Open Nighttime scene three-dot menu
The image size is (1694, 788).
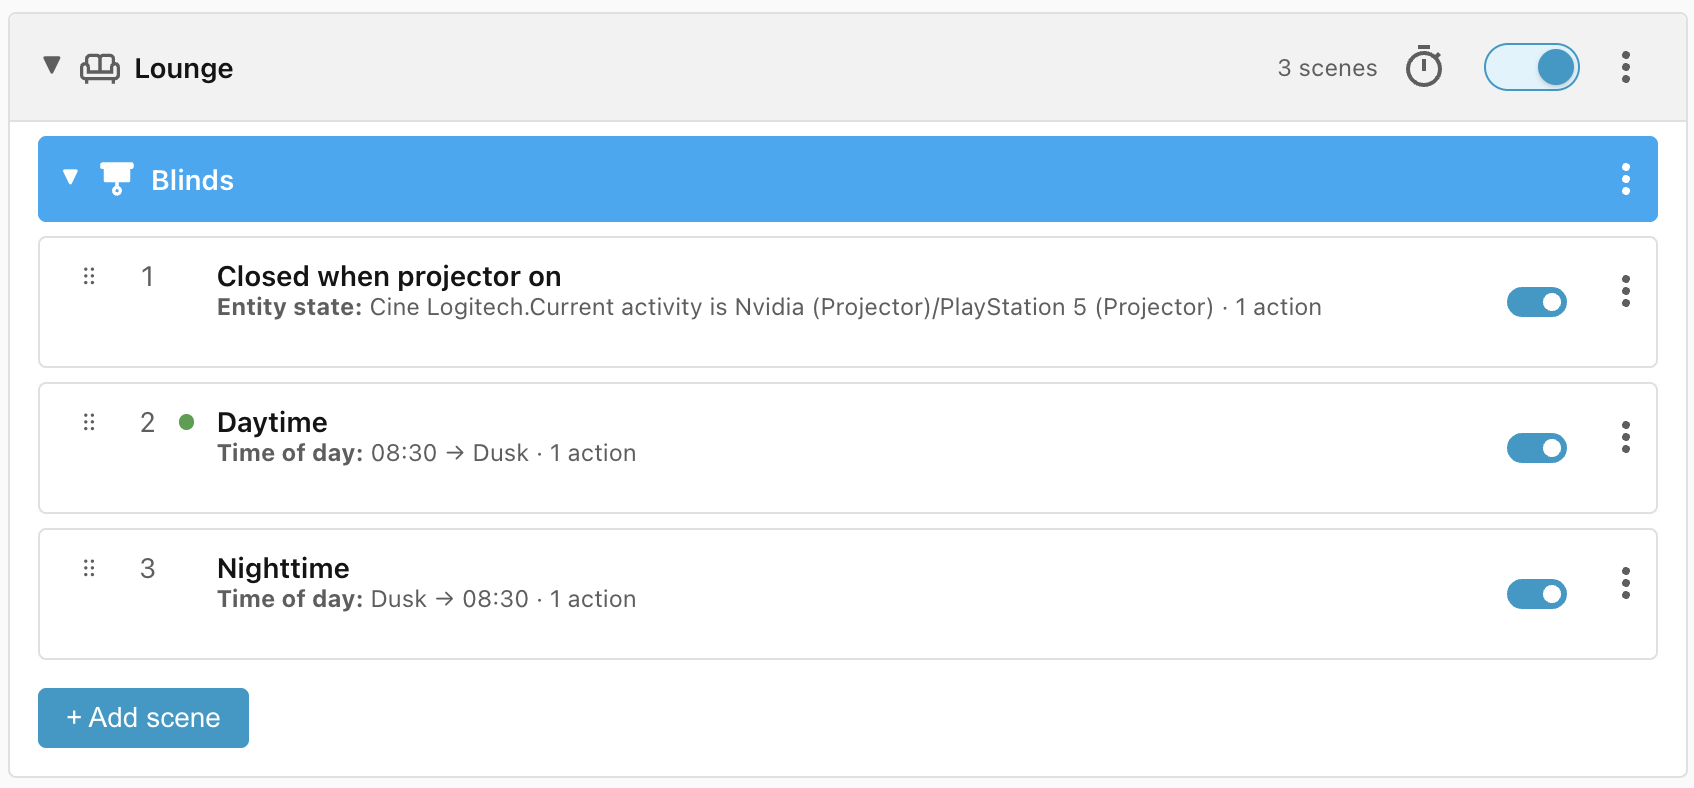pos(1626,583)
